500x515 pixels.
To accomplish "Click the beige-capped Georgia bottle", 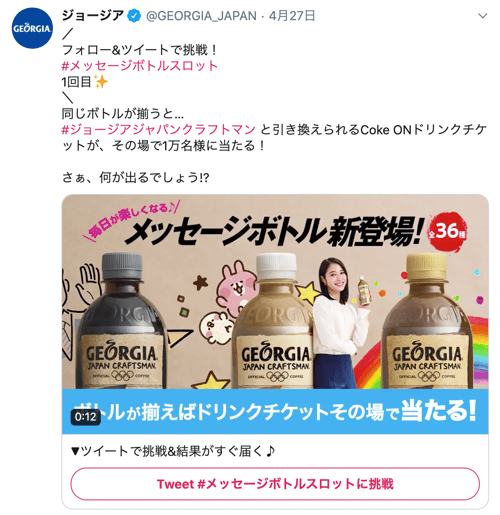I will pyautogui.click(x=427, y=321).
